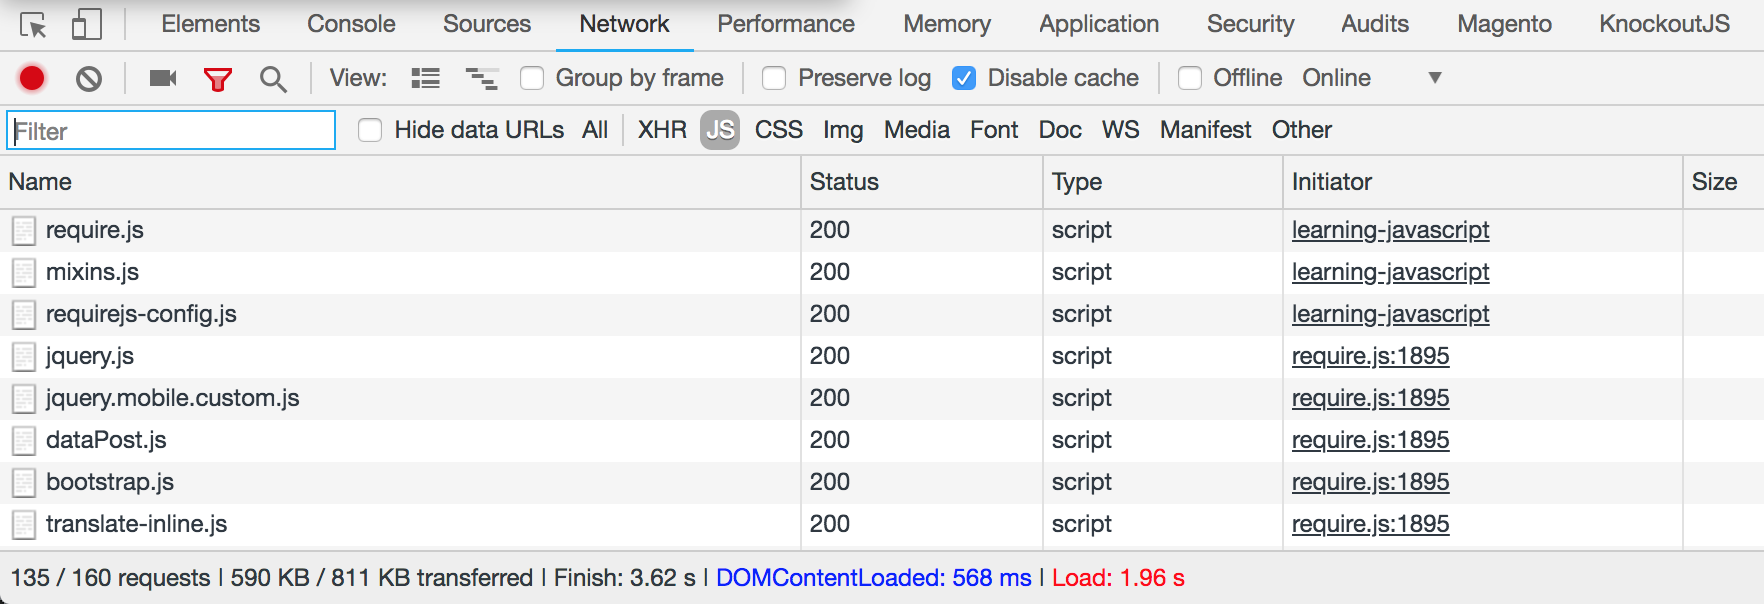Image resolution: width=1764 pixels, height=604 pixels.
Task: Open require.js:1895 initiator for dataPost.js
Action: click(1370, 440)
